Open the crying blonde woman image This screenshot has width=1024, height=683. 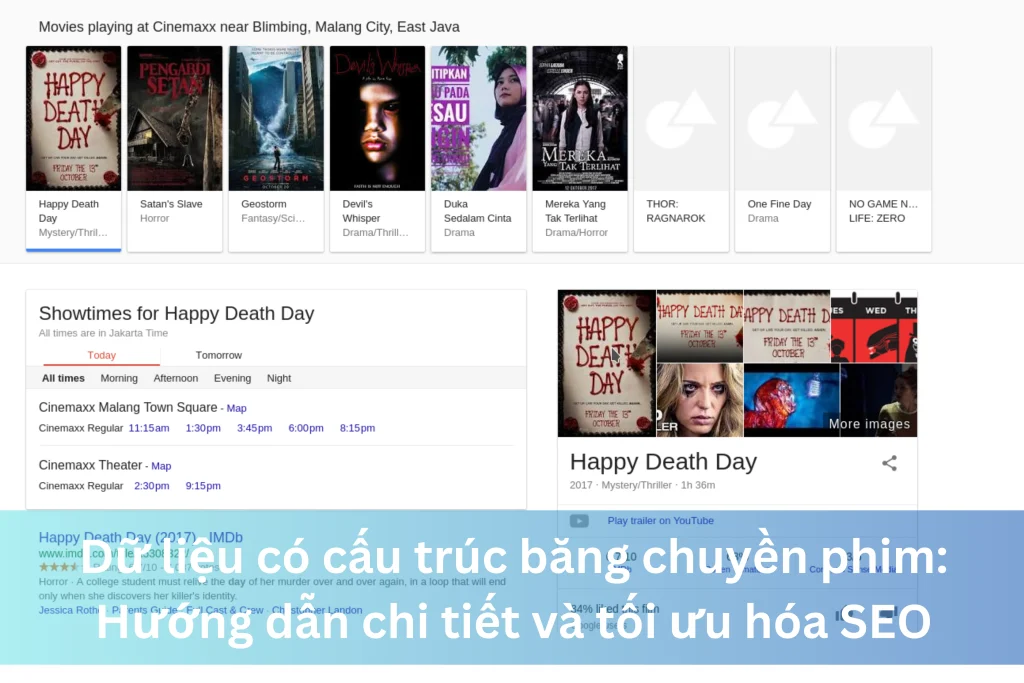[x=699, y=400]
